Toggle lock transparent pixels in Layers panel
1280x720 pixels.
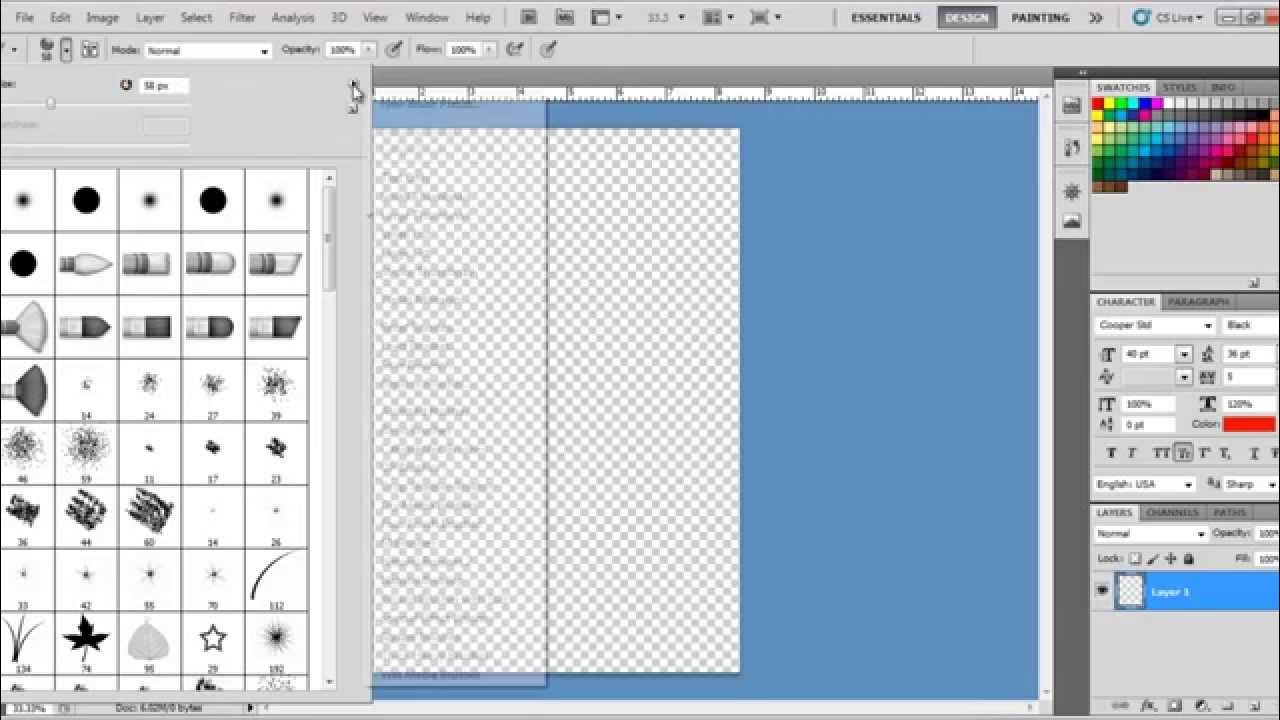tap(1136, 559)
